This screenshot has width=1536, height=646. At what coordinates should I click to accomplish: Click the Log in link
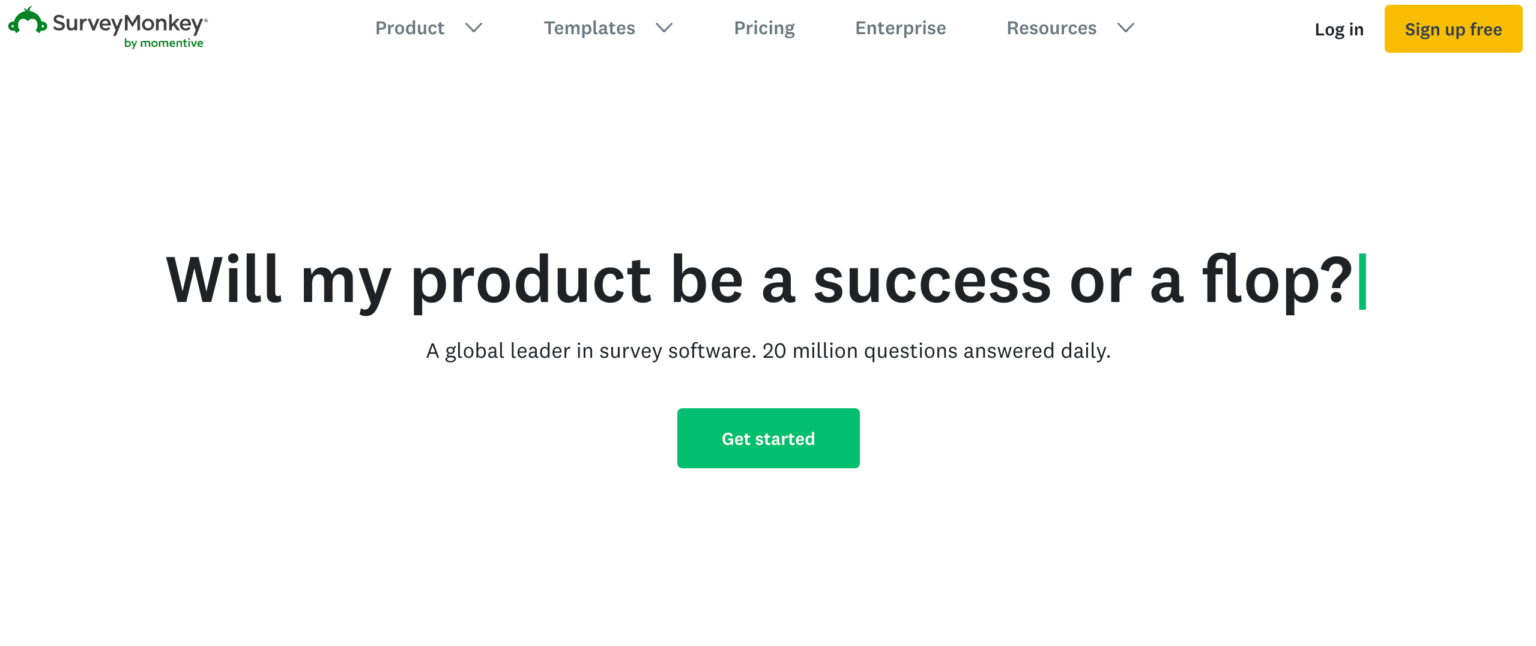click(1339, 29)
